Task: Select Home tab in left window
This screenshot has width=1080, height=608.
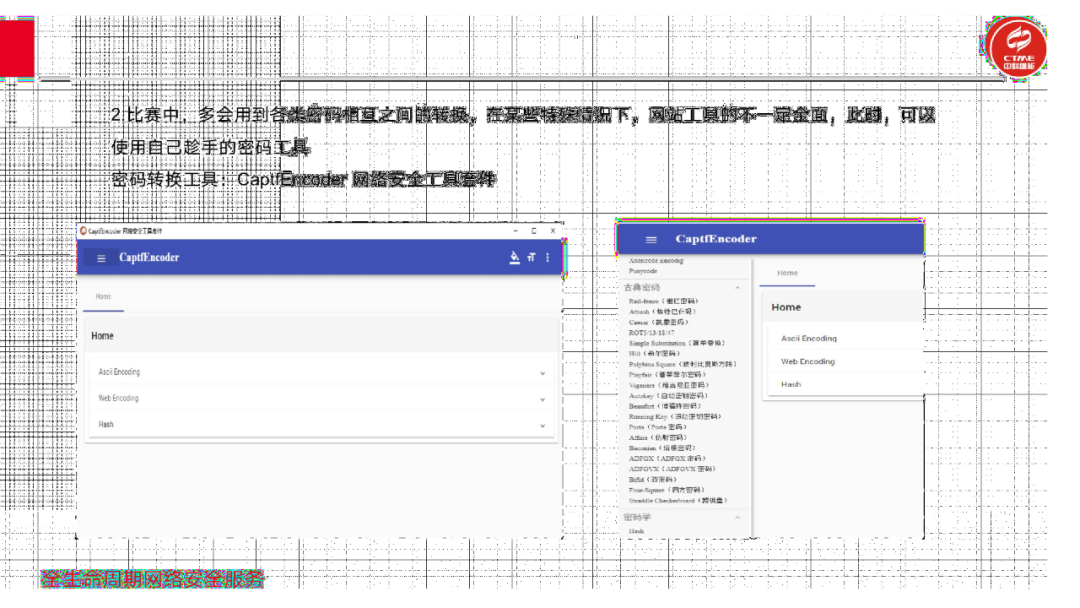Action: pyautogui.click(x=103, y=297)
